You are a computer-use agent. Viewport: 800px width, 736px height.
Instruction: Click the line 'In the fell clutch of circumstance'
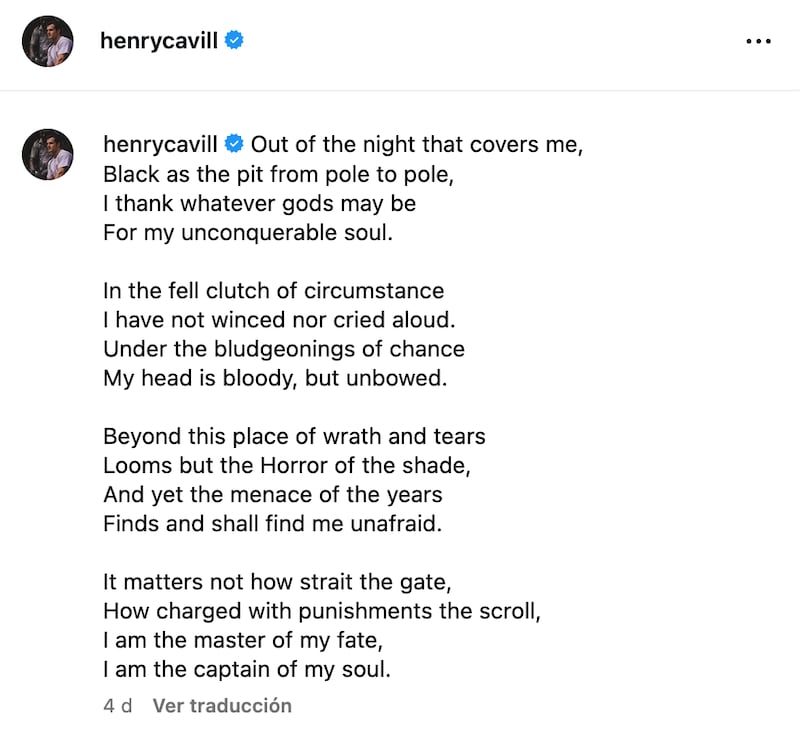(x=273, y=291)
